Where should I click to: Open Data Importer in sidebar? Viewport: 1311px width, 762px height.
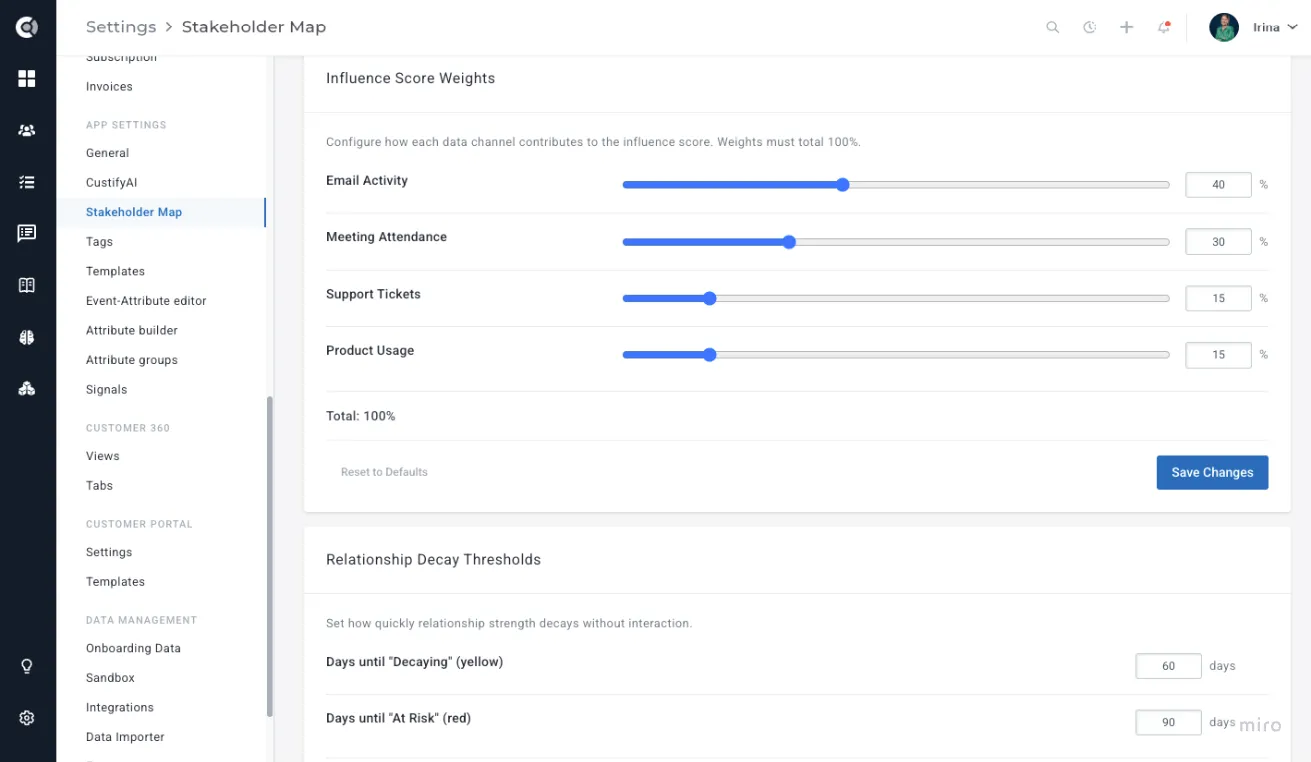coord(125,737)
